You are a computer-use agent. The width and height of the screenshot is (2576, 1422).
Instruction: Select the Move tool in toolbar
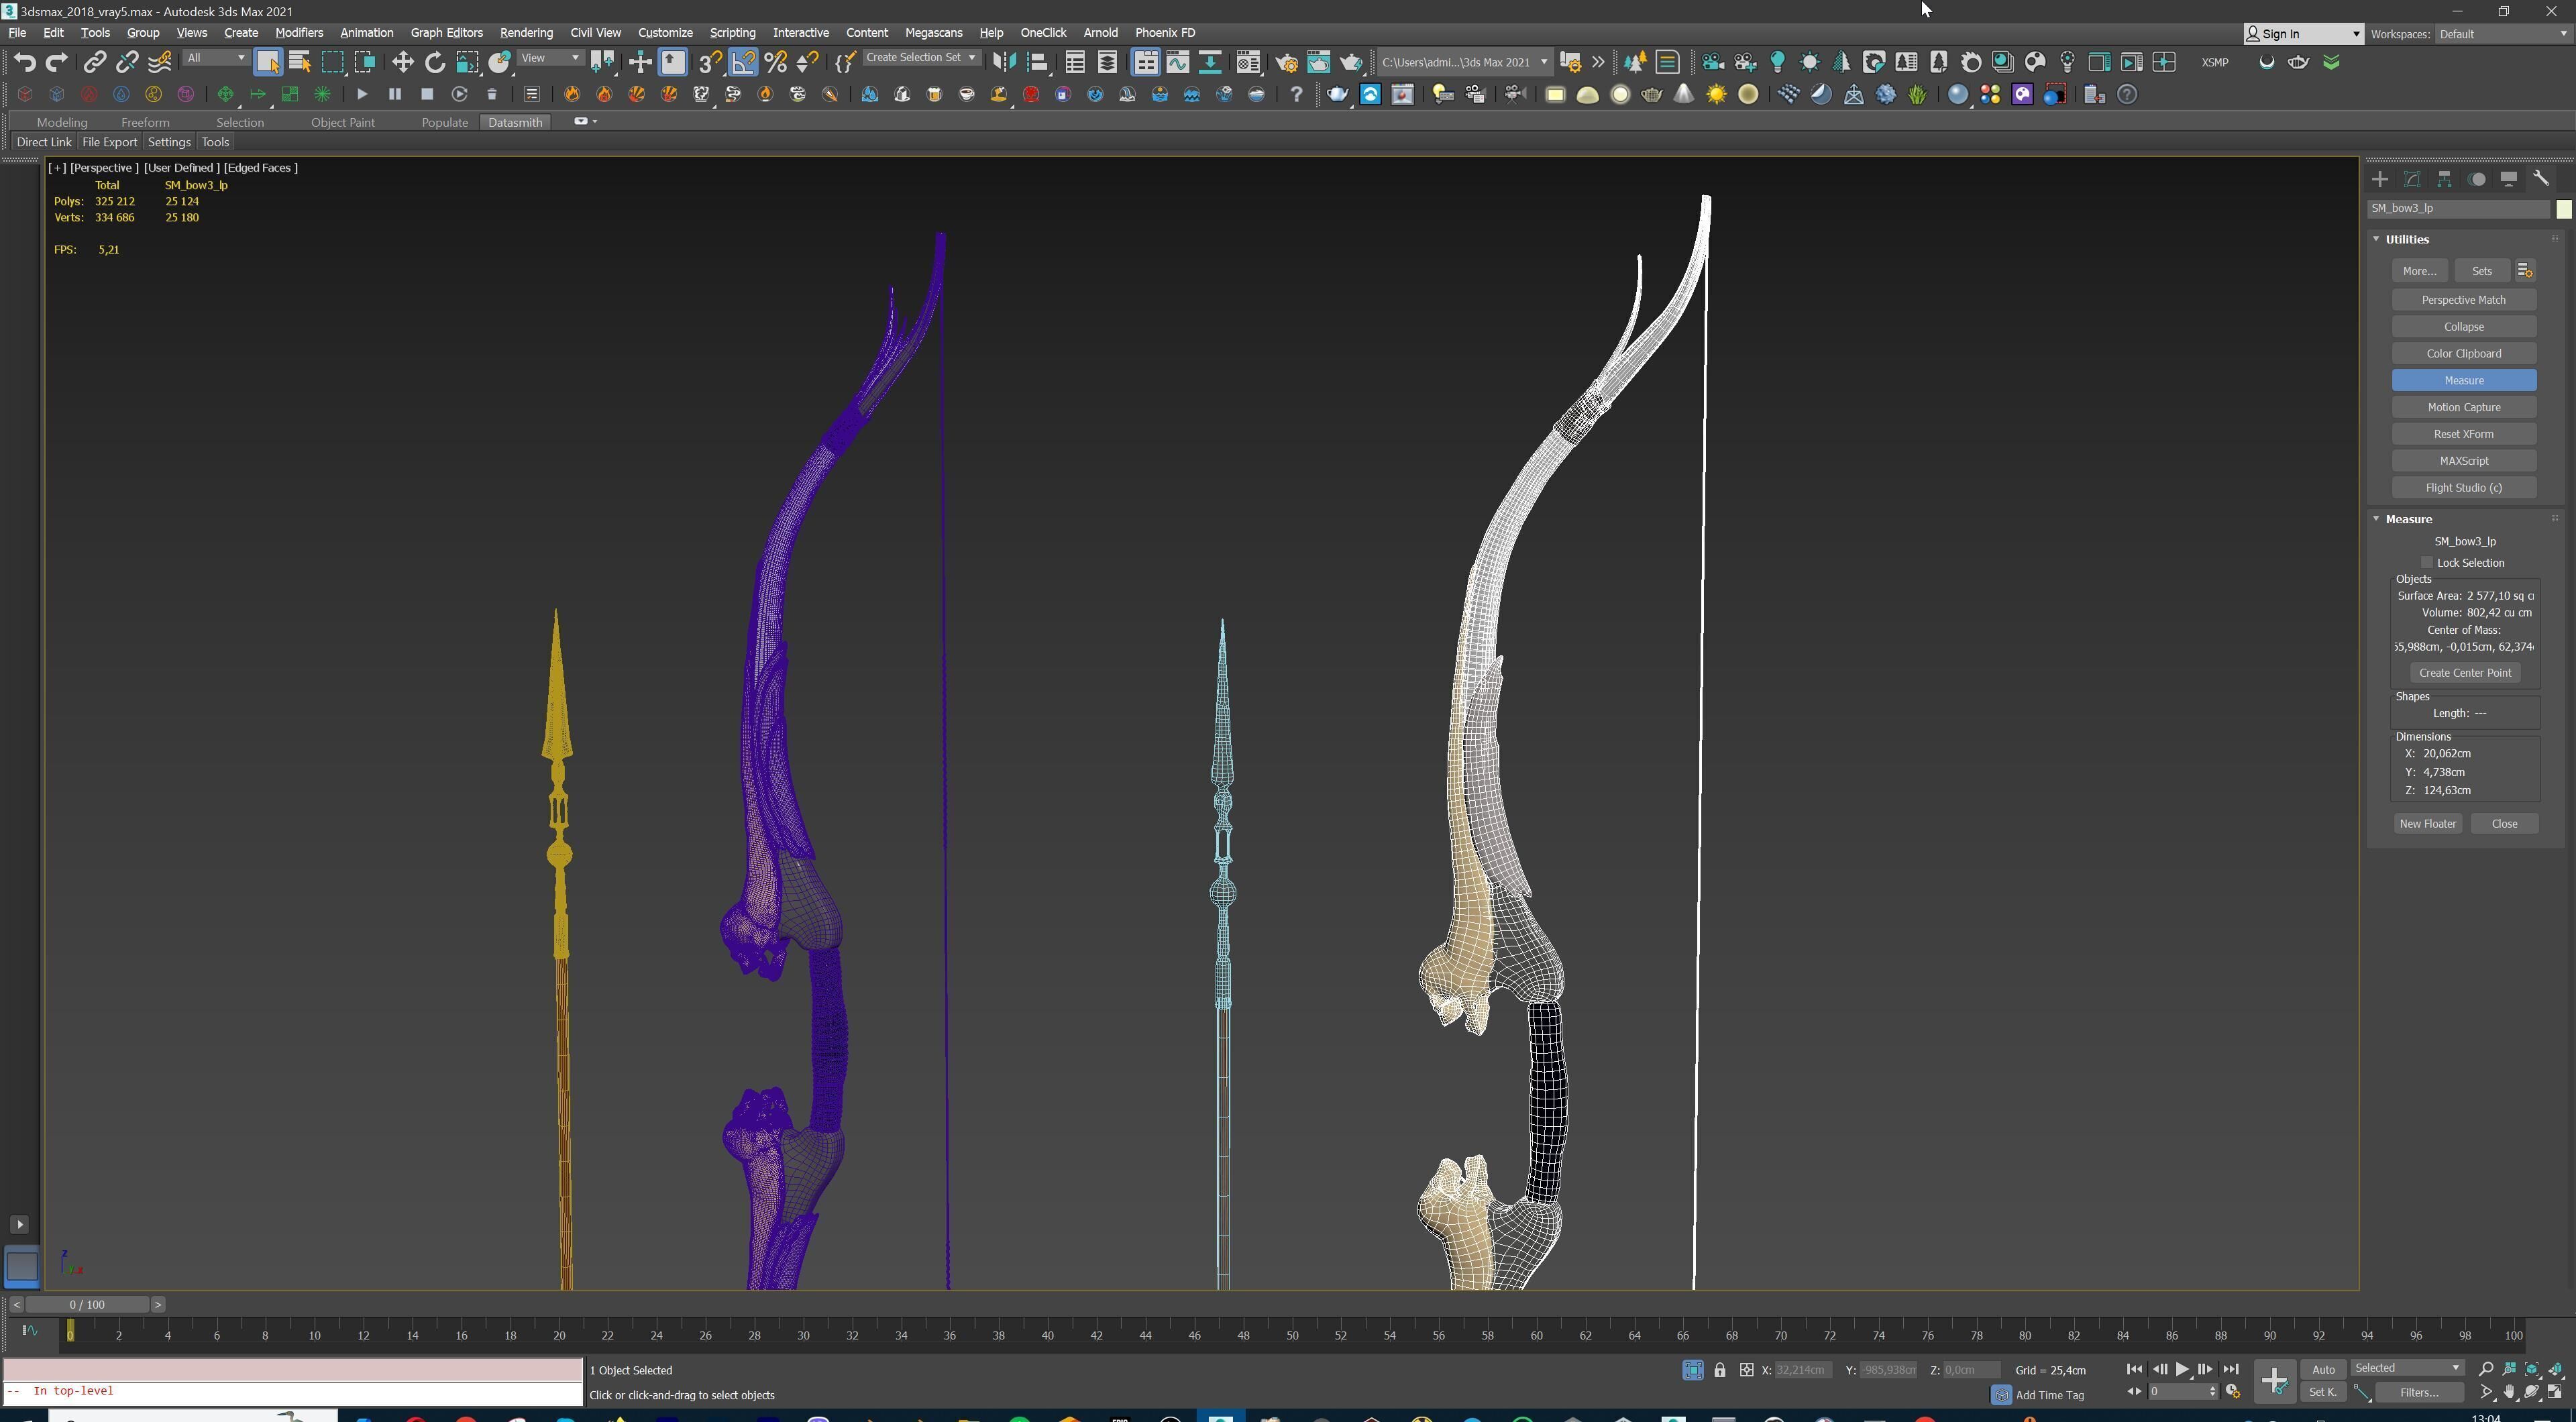(x=402, y=62)
